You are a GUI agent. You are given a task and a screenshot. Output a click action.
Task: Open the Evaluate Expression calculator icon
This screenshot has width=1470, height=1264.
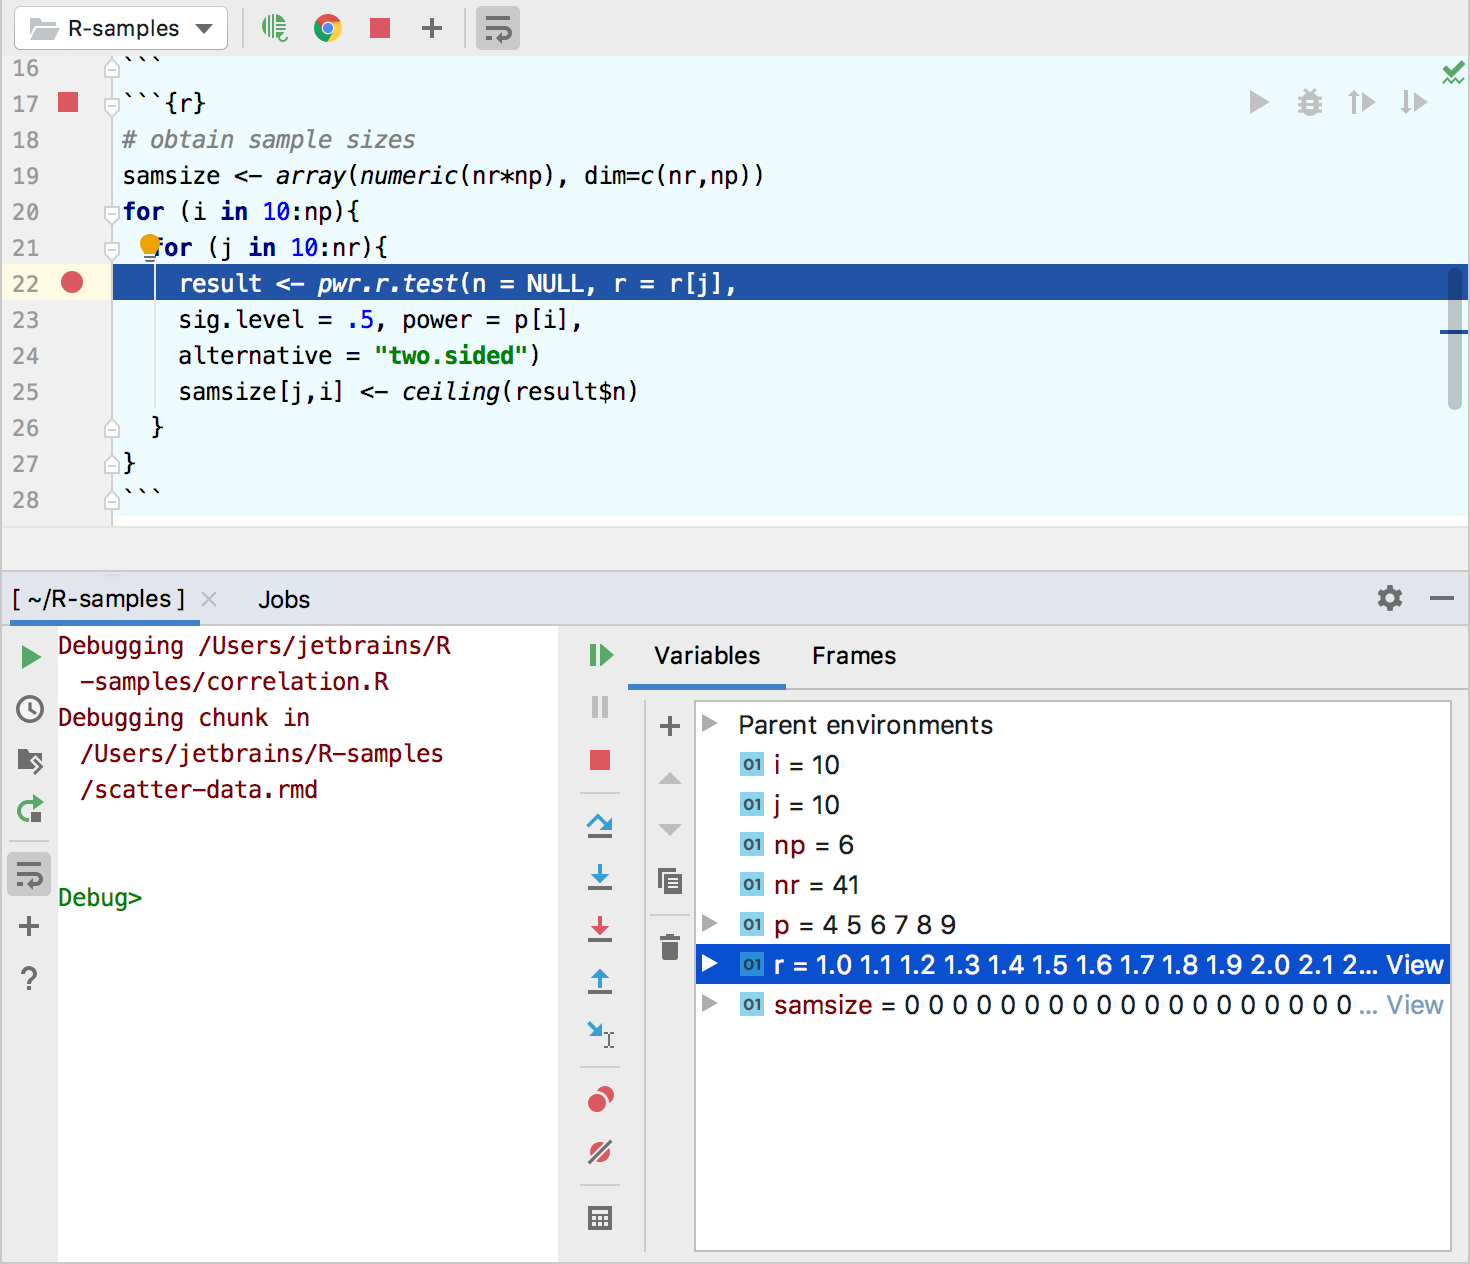600,1217
